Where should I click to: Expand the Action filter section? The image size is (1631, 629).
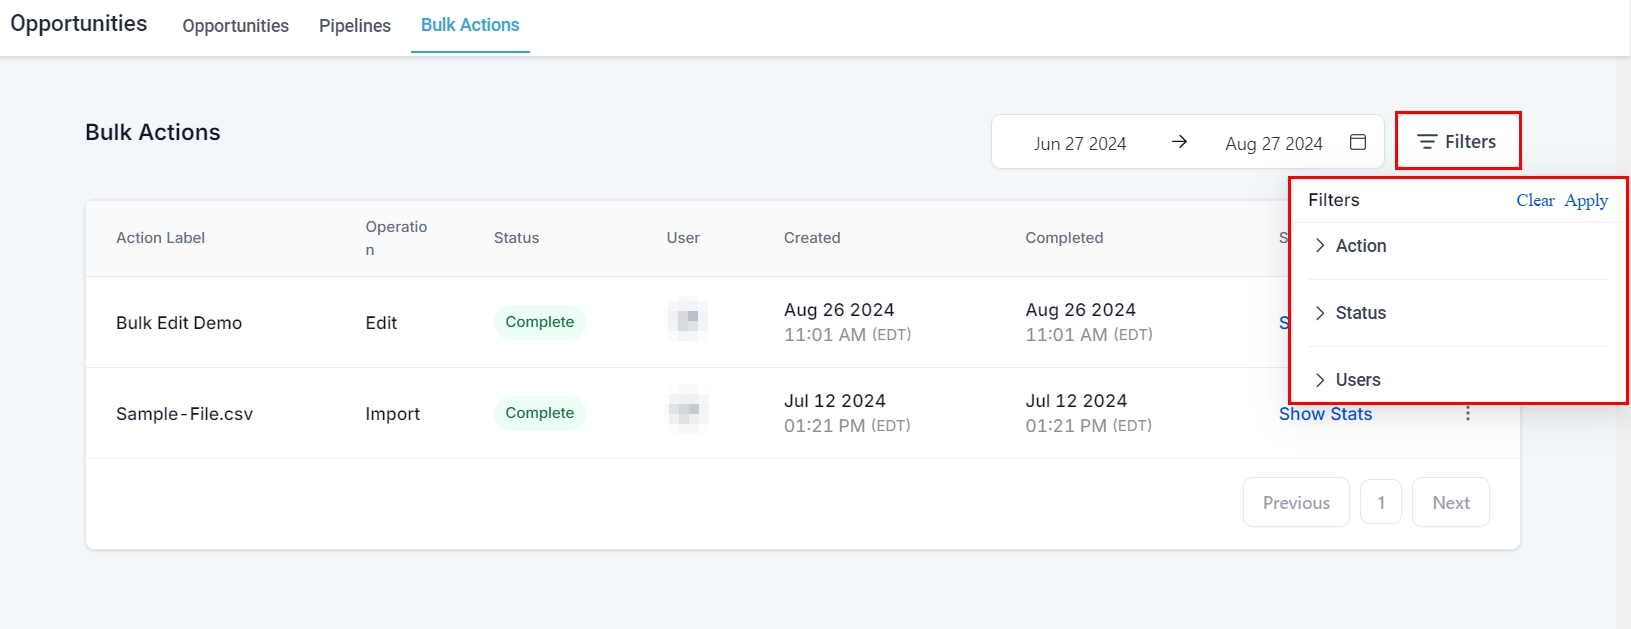(1360, 246)
